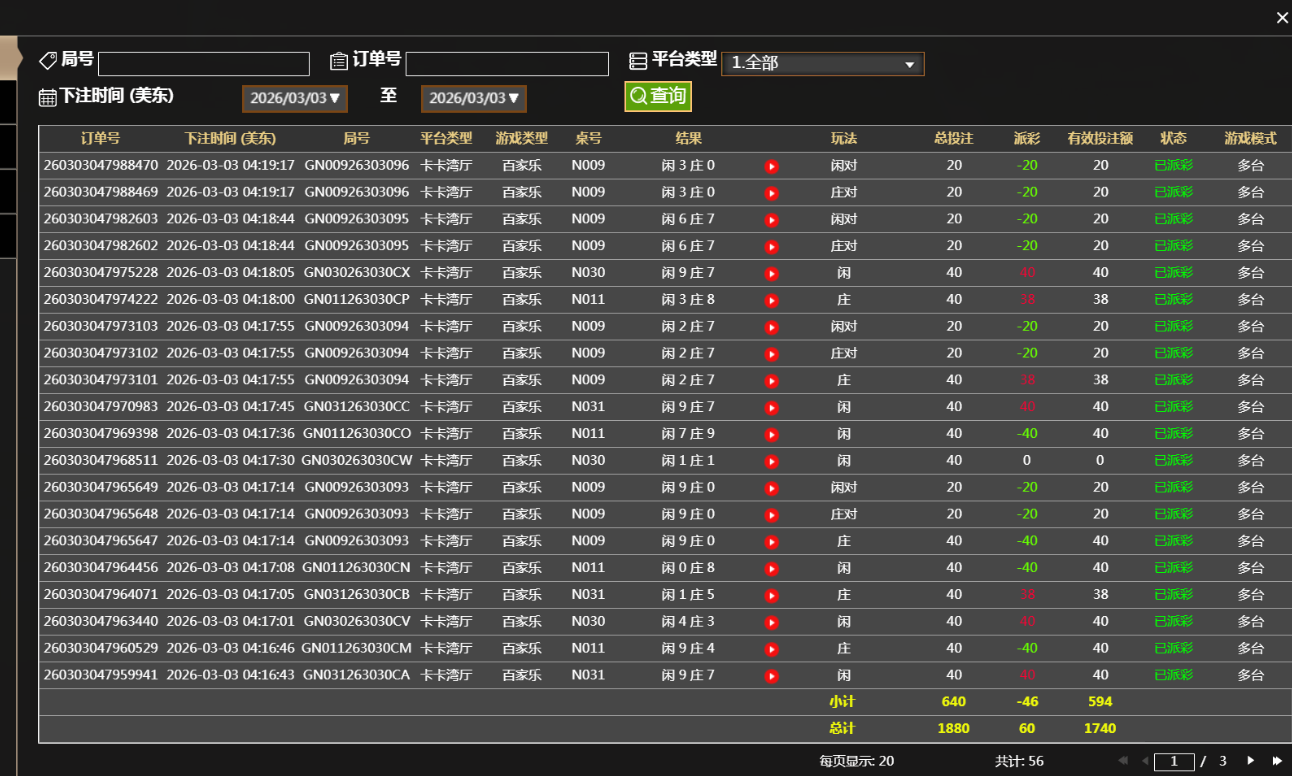Play replay for round GN011263030CP
The width and height of the screenshot is (1292, 776).
pyautogui.click(x=771, y=300)
